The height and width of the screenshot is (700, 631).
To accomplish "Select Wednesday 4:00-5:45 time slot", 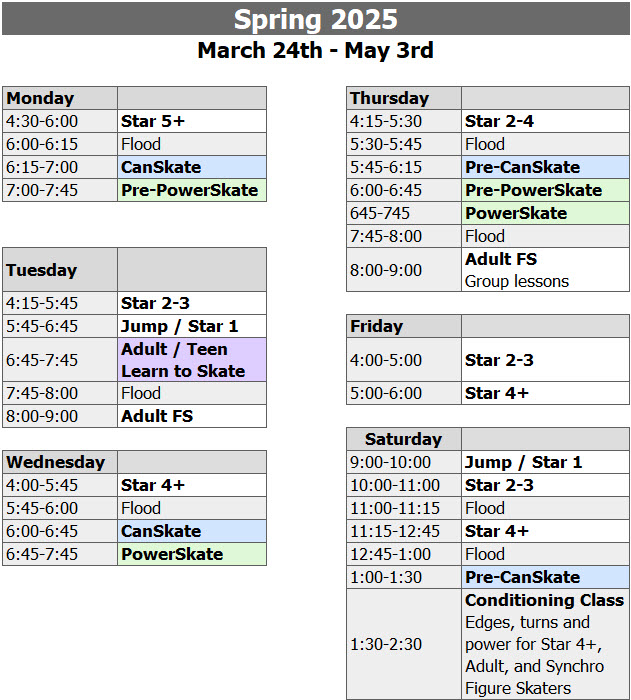I will [x=60, y=485].
